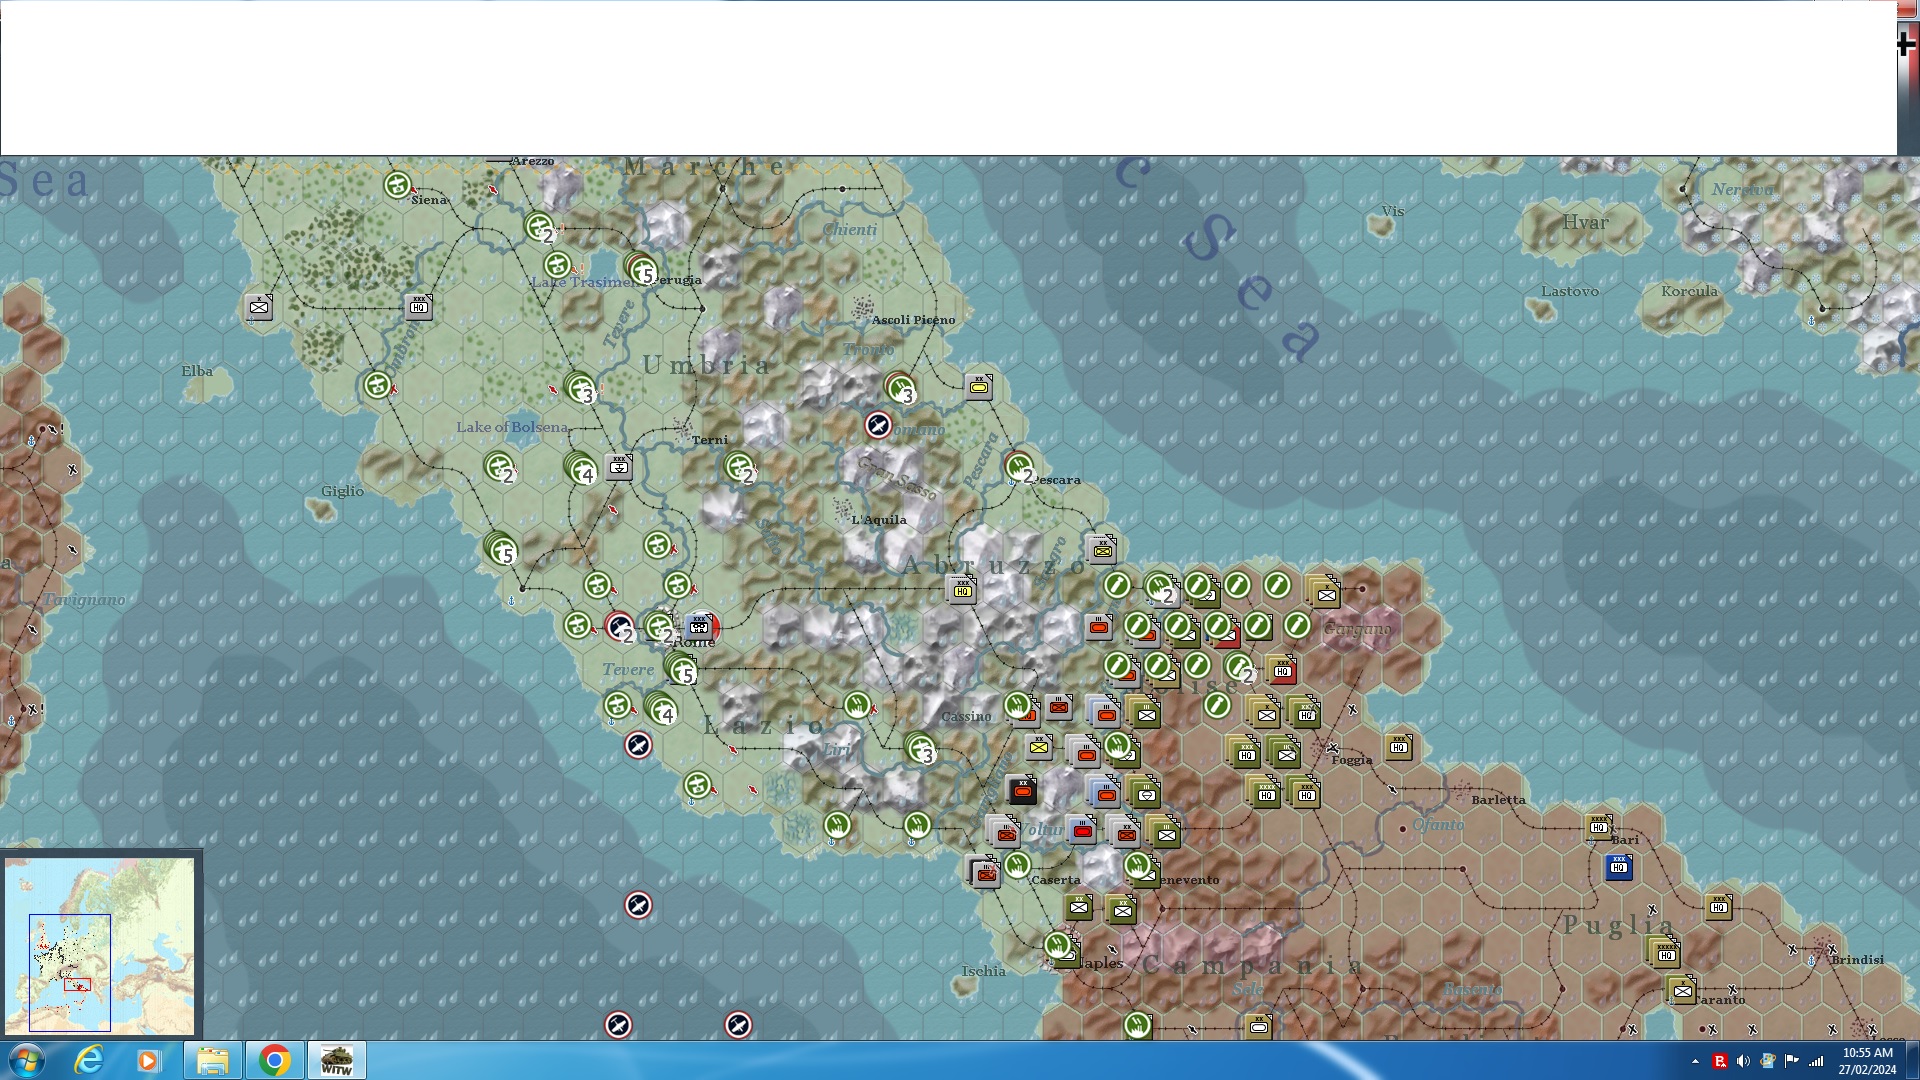
Task: Click the air marker in the sea below Lazio
Action: click(638, 906)
